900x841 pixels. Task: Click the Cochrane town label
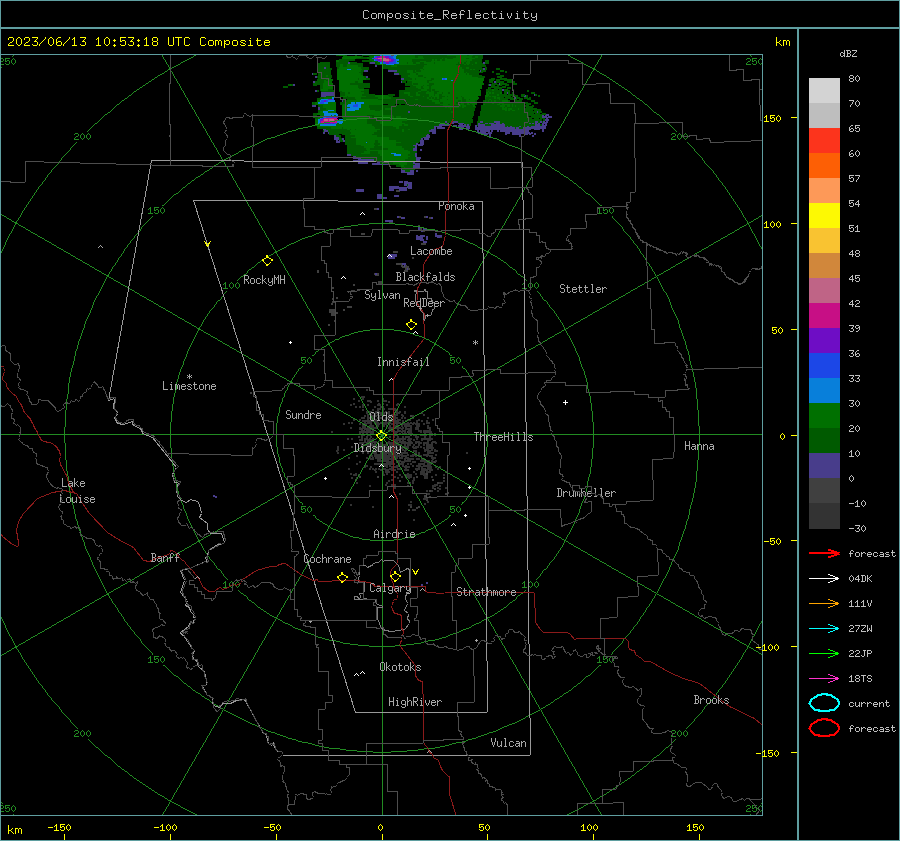point(327,559)
